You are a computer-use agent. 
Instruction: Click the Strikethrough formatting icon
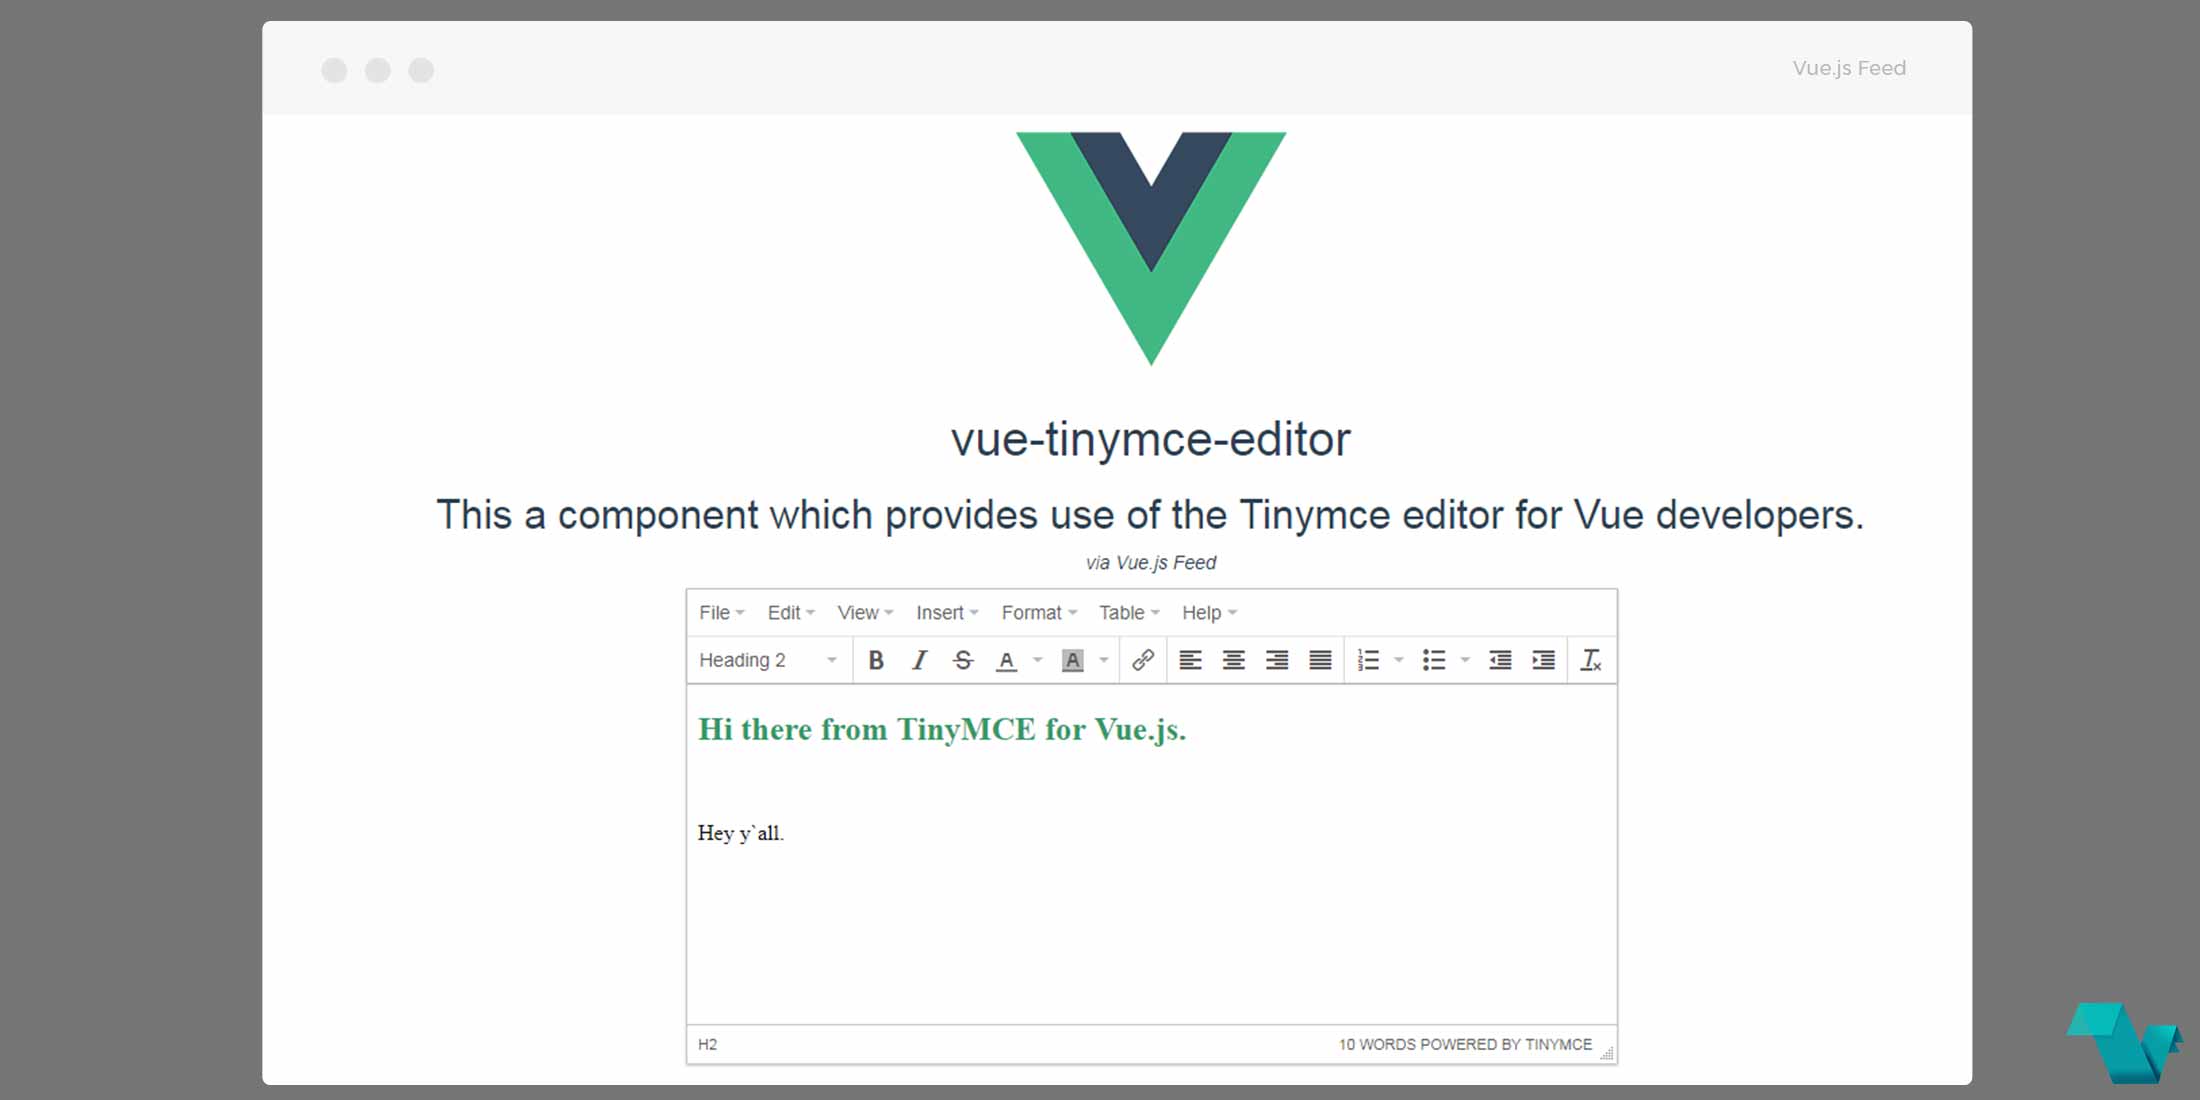pos(962,658)
